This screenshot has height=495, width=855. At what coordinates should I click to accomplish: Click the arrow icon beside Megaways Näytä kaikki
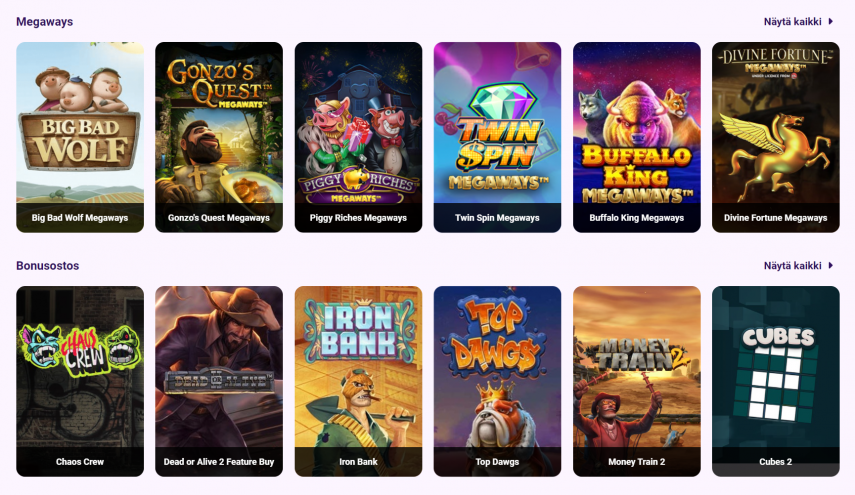[x=831, y=22]
